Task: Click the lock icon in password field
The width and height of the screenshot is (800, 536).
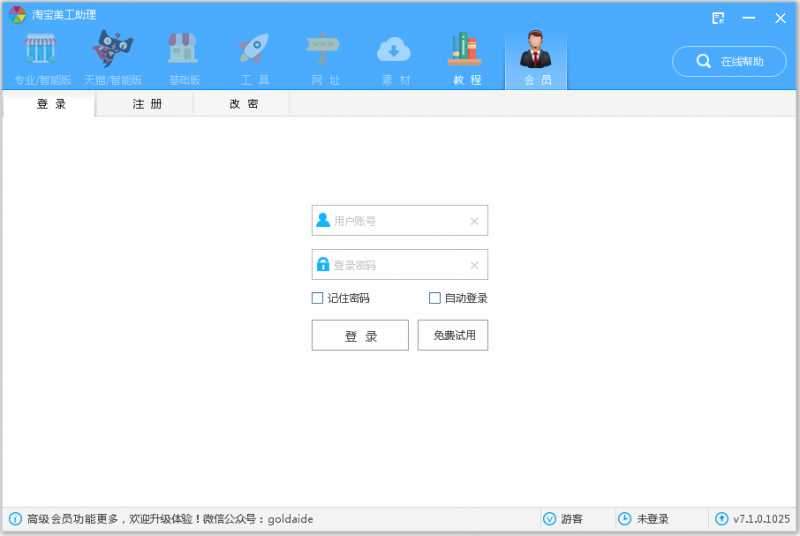Action: click(323, 264)
